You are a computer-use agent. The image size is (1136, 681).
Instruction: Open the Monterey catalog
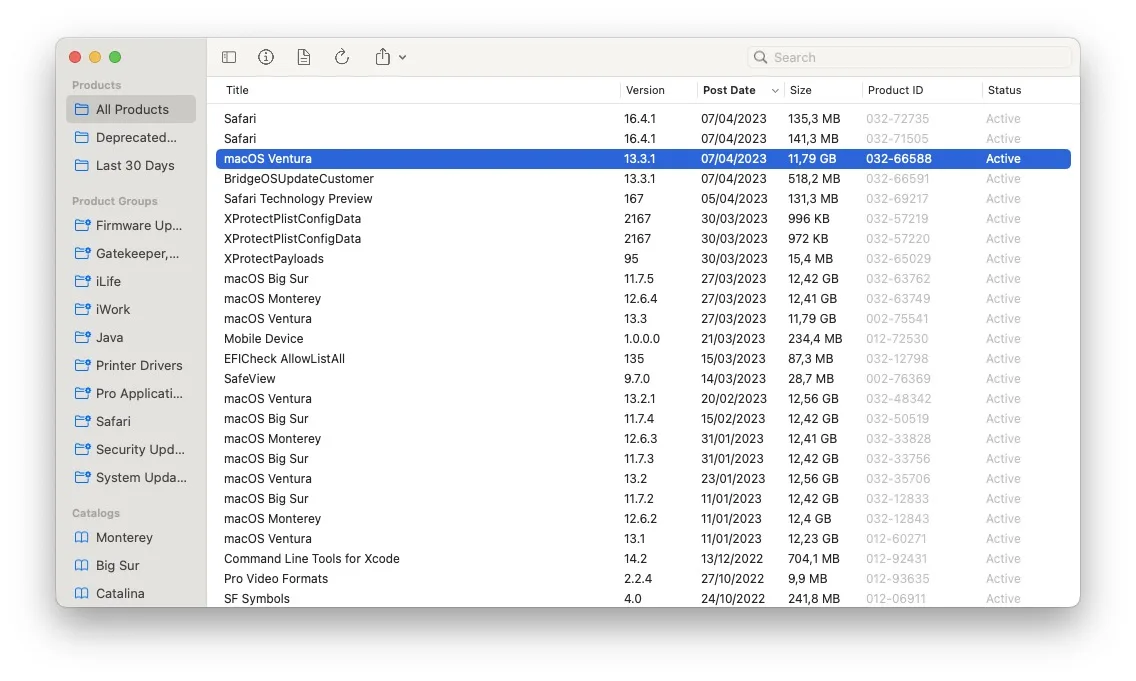(131, 538)
